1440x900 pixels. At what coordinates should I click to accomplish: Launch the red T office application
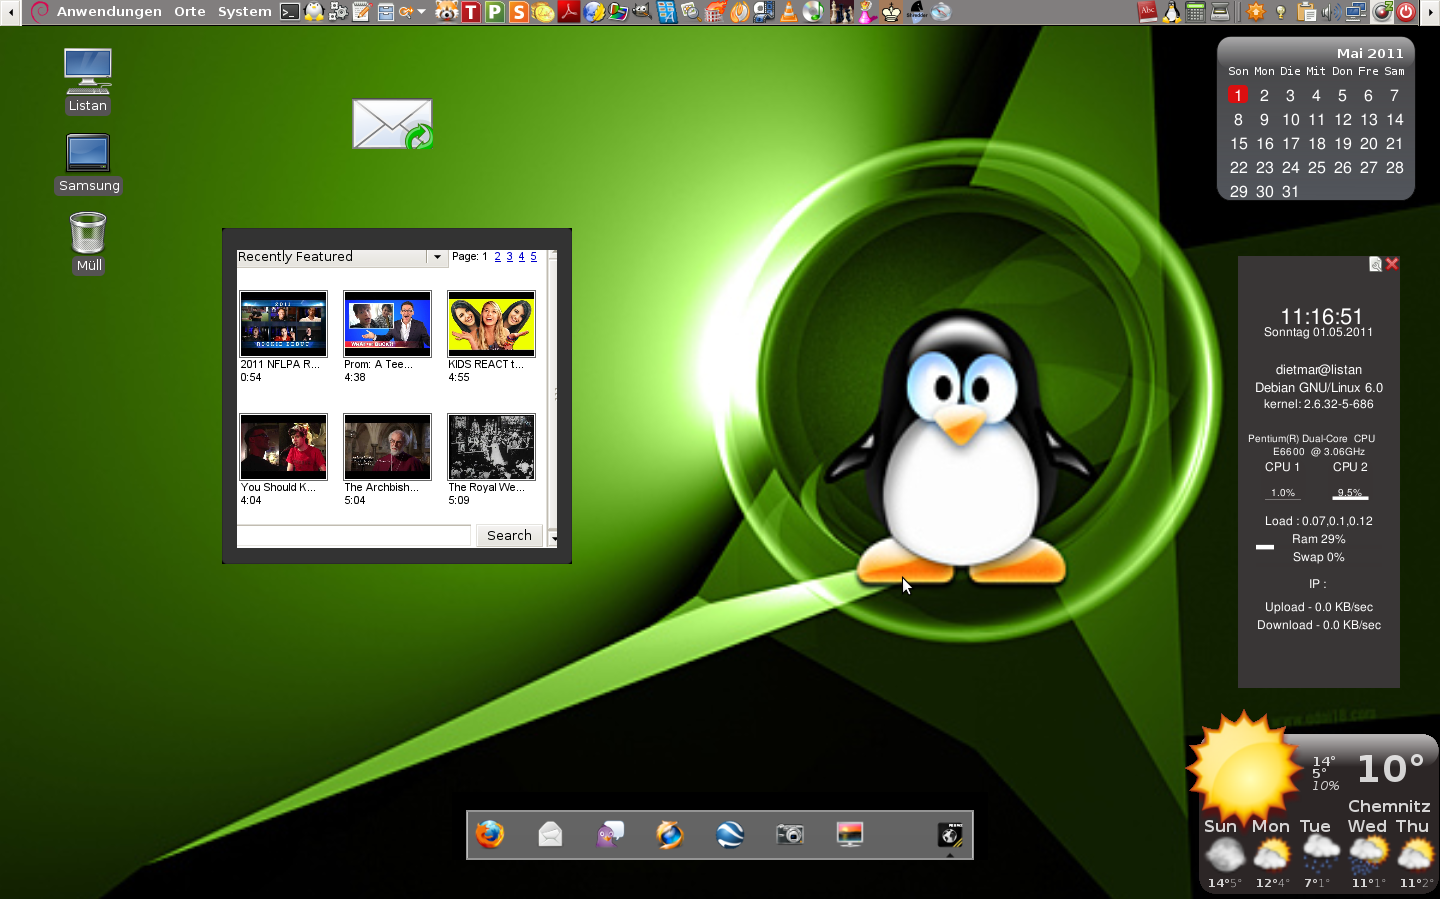(471, 12)
